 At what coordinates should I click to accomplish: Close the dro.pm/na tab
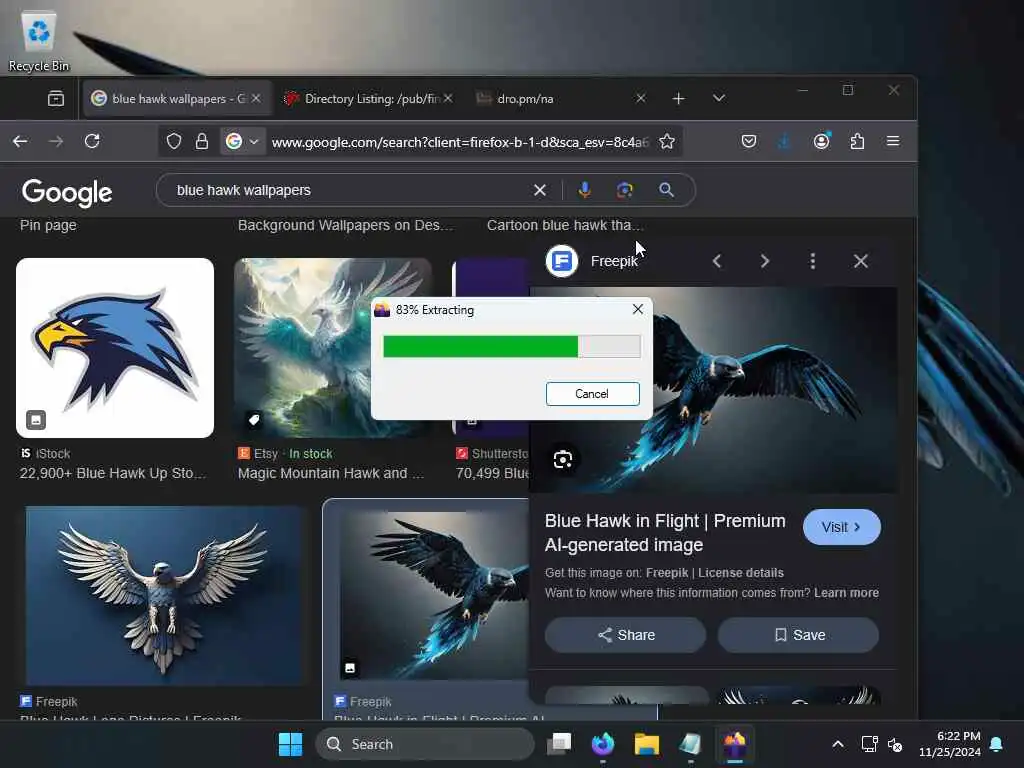[x=641, y=98]
